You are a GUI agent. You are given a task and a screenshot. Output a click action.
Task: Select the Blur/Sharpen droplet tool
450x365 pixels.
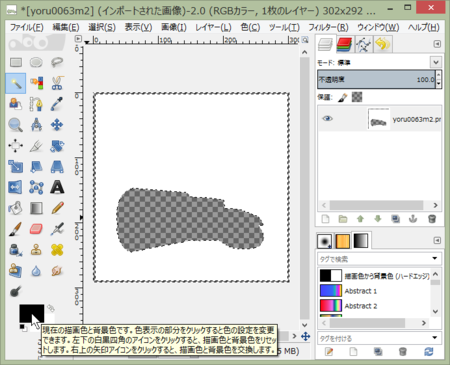[x=36, y=271]
